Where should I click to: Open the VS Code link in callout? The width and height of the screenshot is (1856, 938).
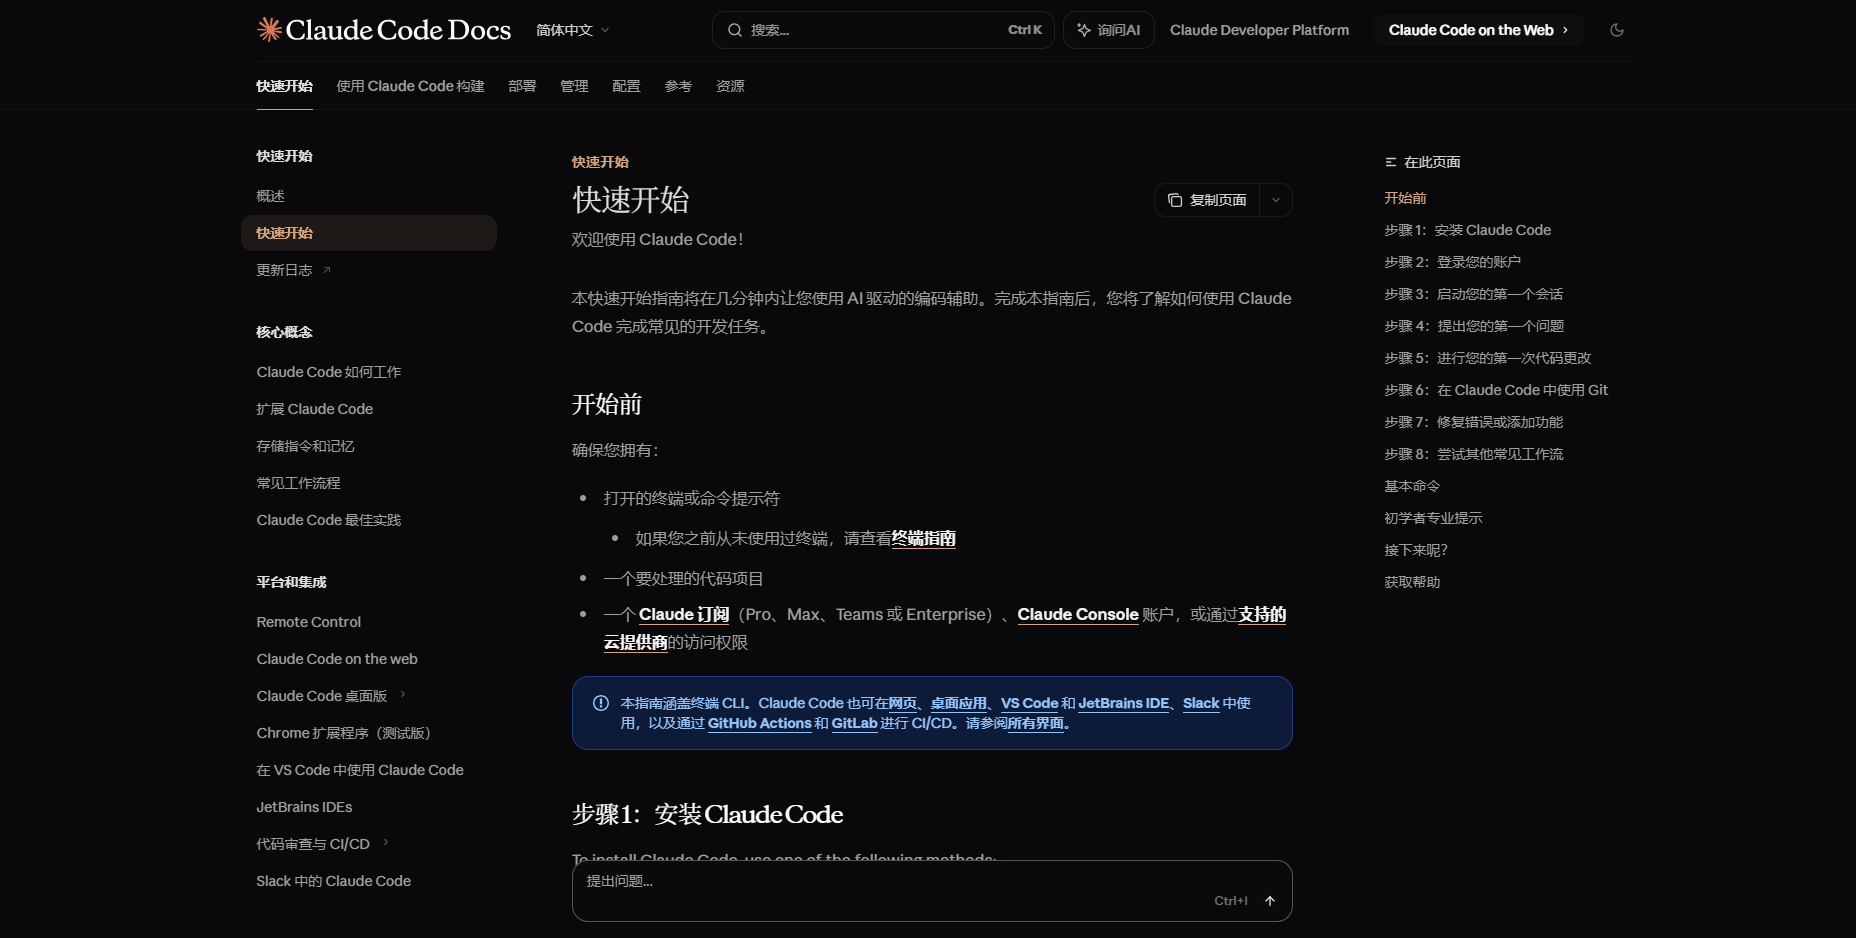click(1029, 703)
